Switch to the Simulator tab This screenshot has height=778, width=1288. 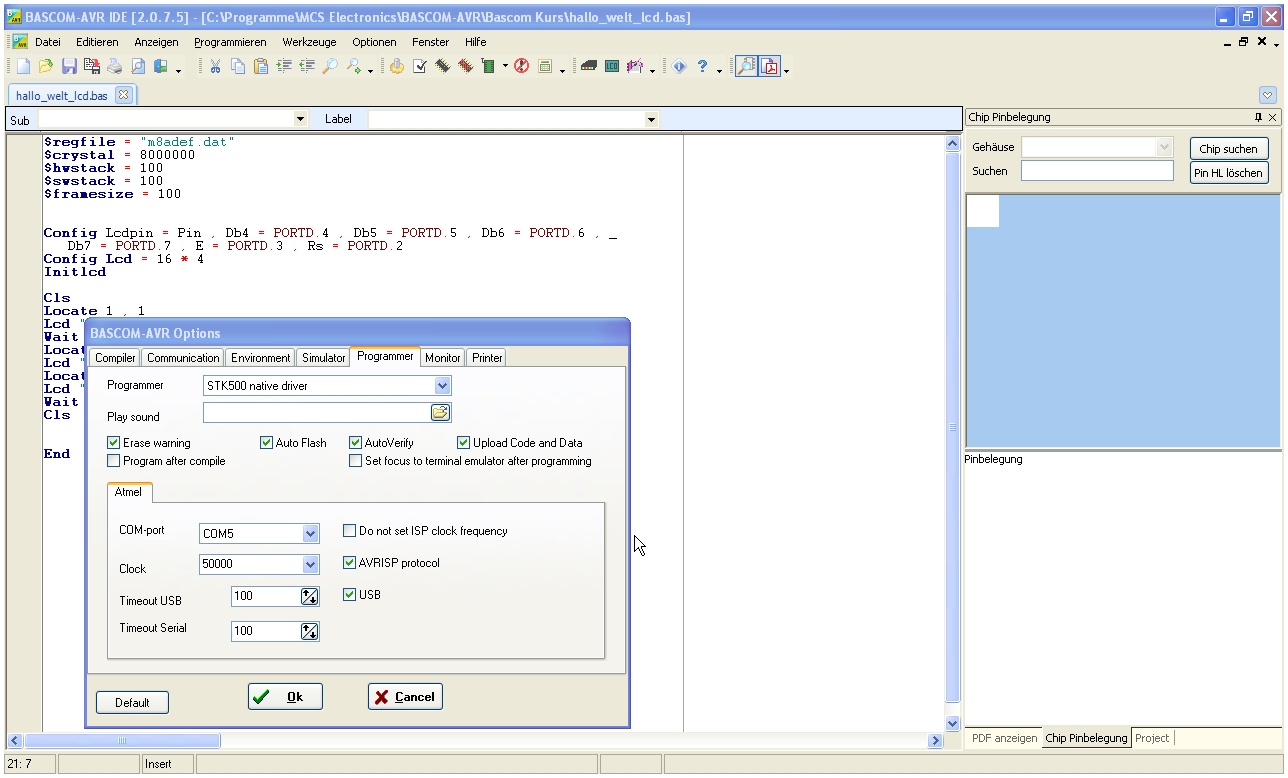click(324, 357)
